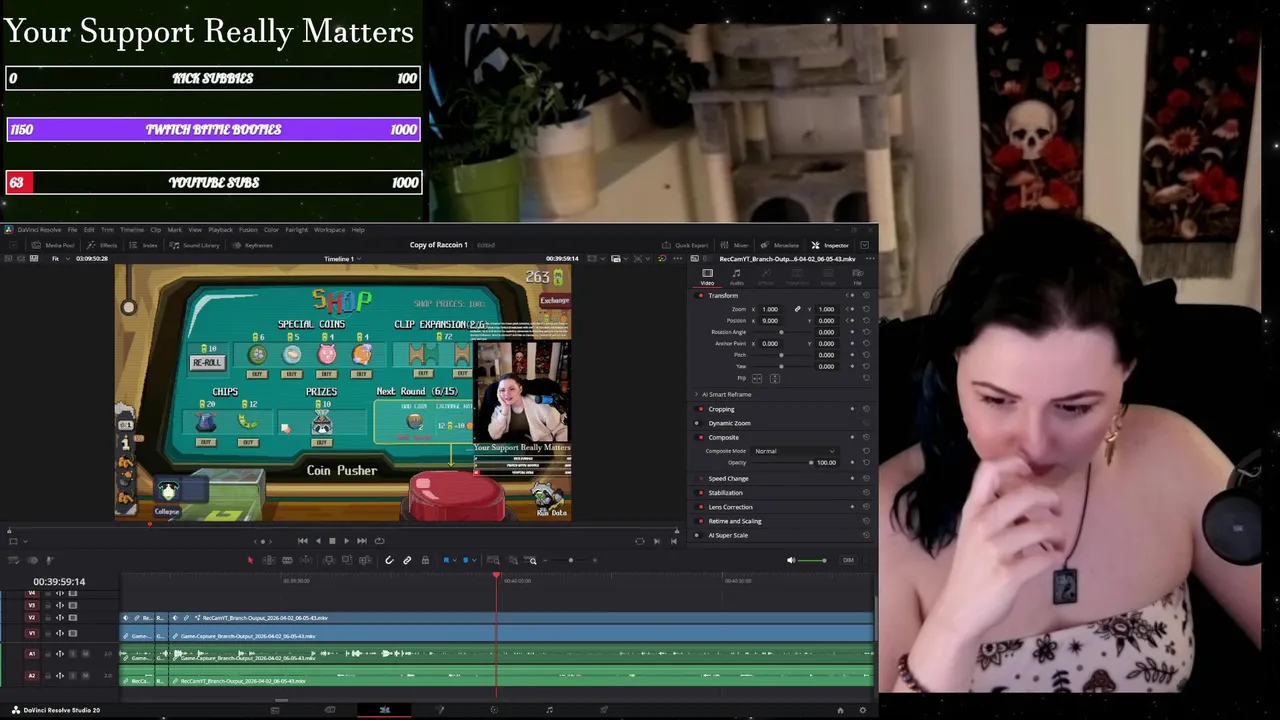This screenshot has height=720, width=1280.
Task: Open the Effects panel
Action: [x=103, y=245]
